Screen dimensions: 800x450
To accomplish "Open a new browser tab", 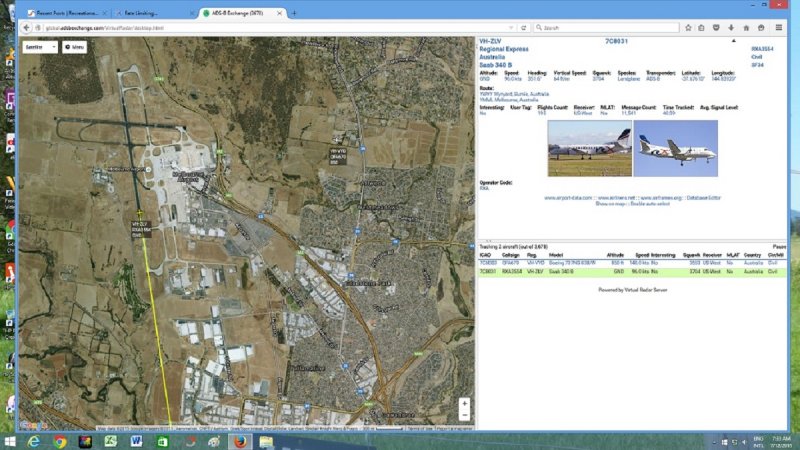I will [x=294, y=13].
